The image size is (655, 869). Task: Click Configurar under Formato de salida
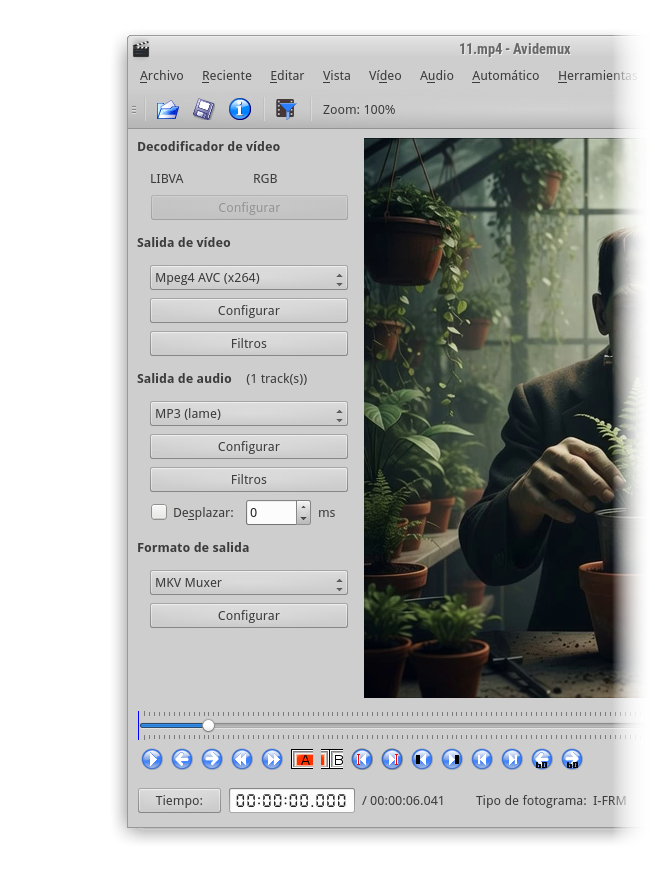(x=248, y=616)
